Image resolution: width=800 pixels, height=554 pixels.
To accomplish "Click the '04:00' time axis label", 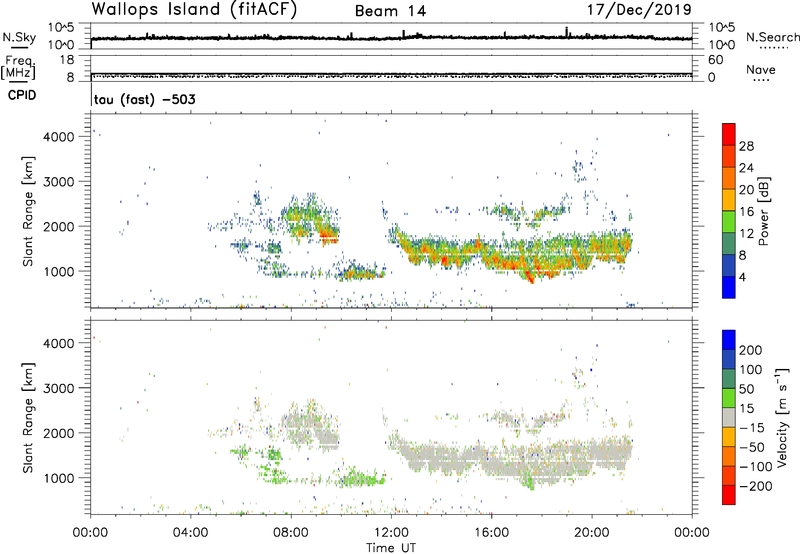I will pyautogui.click(x=191, y=533).
